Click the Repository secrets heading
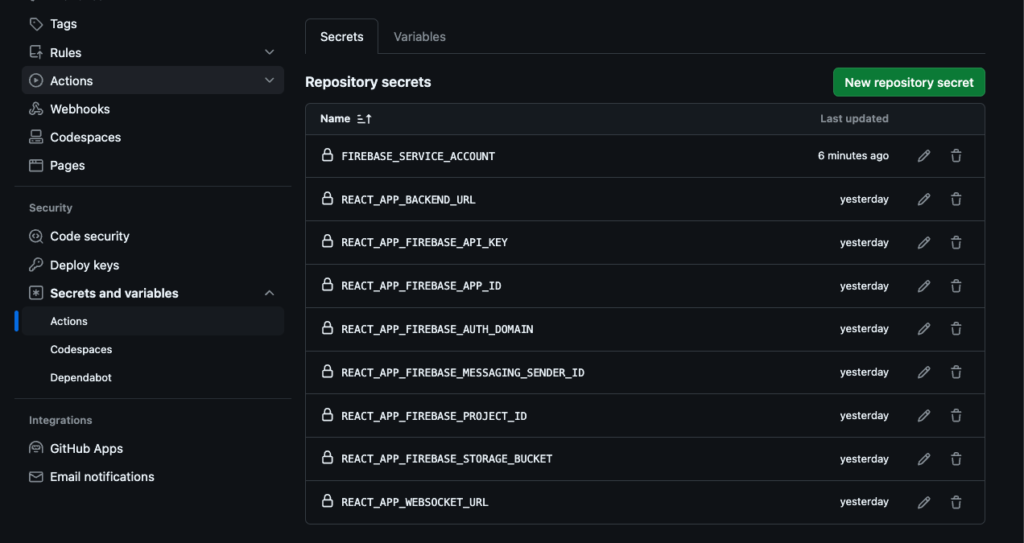 click(368, 82)
